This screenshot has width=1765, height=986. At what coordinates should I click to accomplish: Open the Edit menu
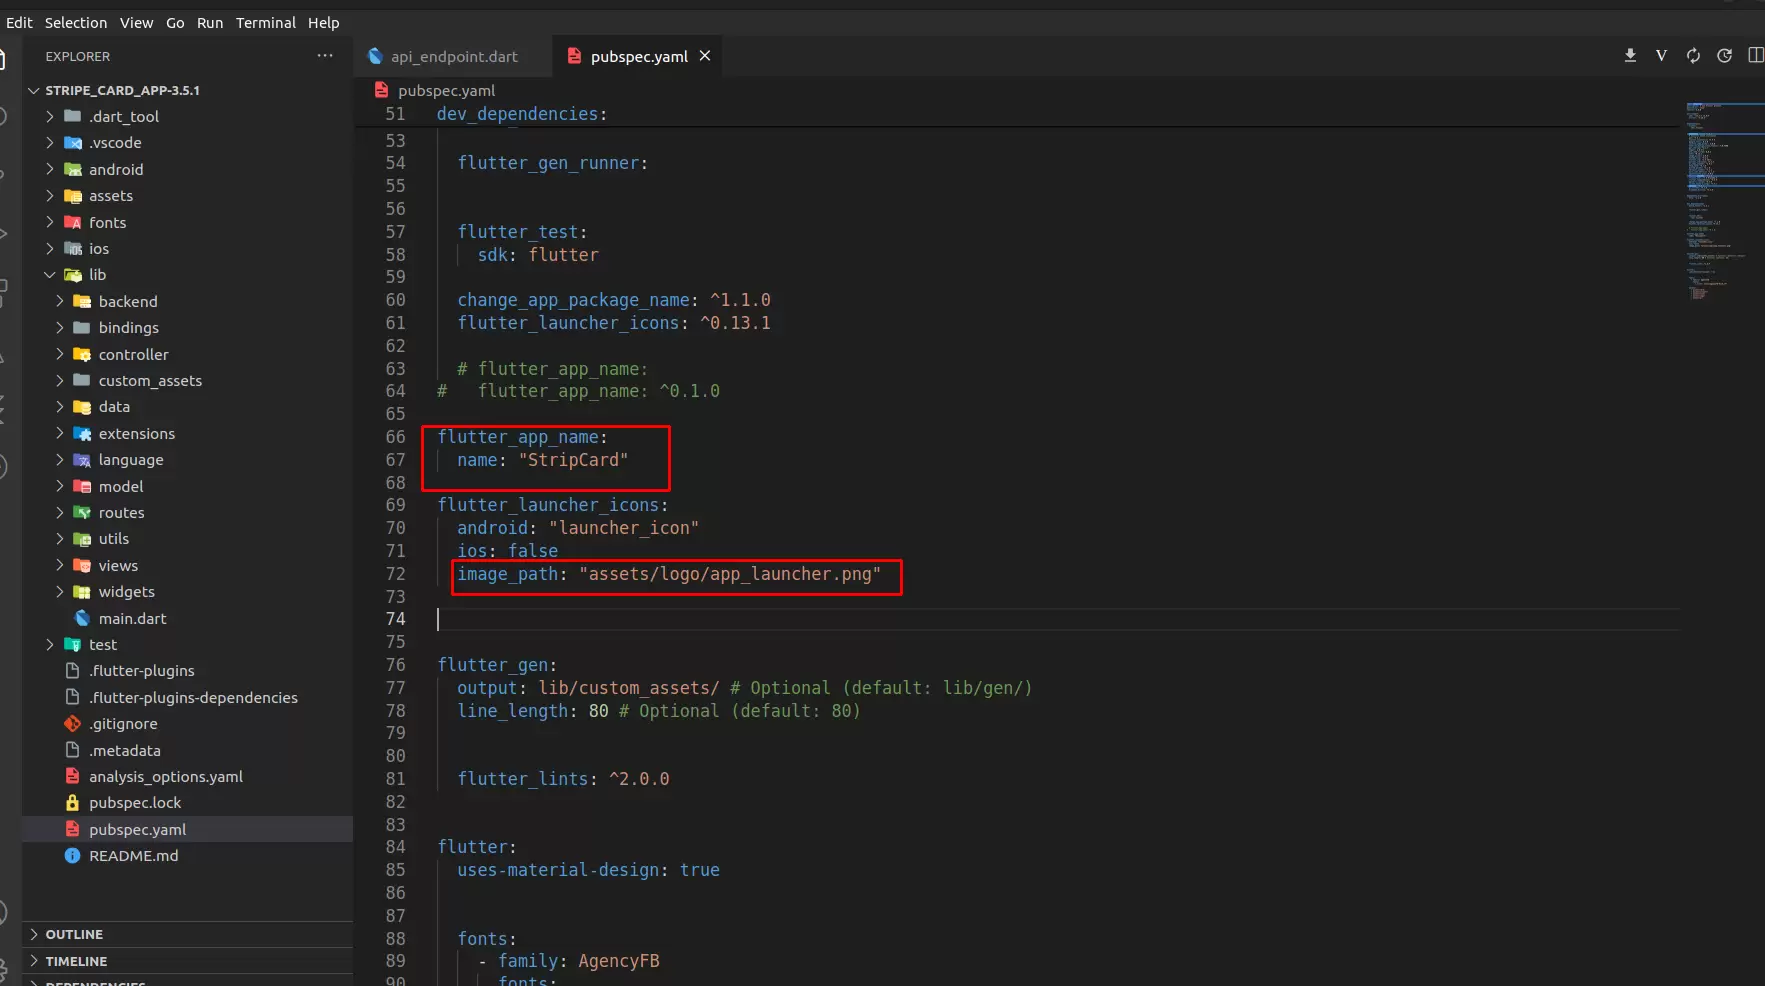coord(19,22)
